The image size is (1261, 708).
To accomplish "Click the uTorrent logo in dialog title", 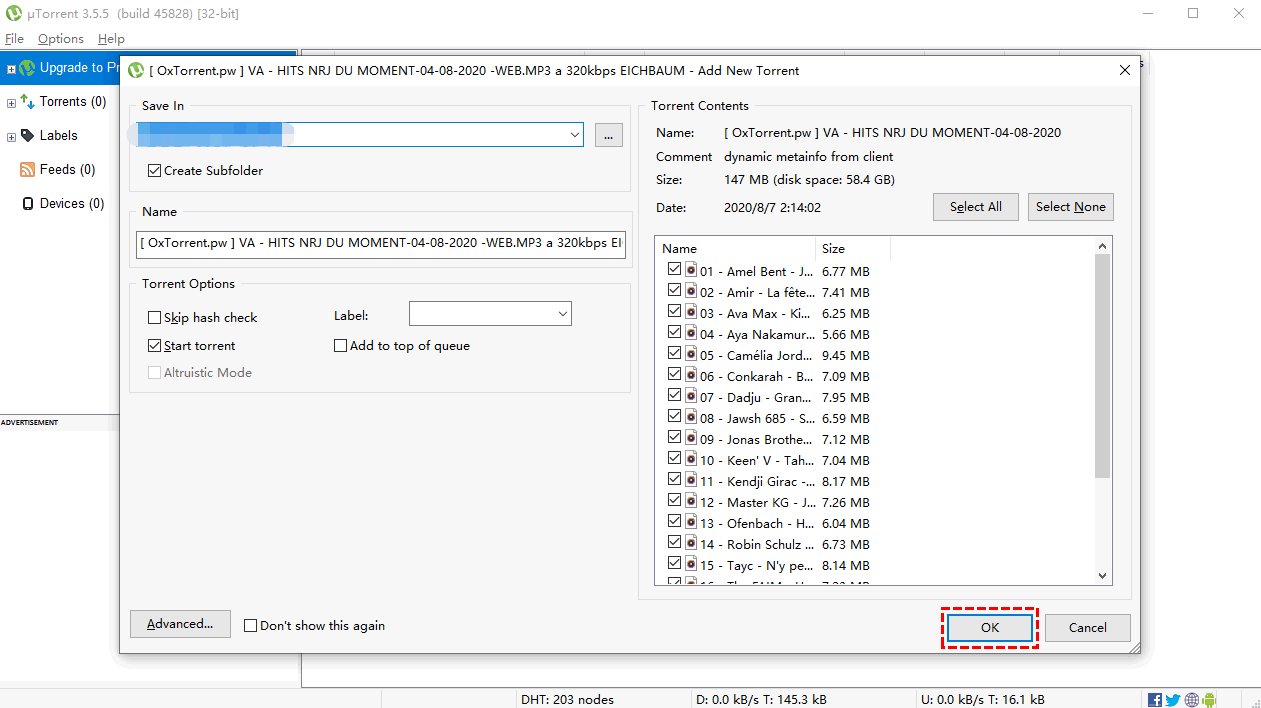I will coord(136,70).
